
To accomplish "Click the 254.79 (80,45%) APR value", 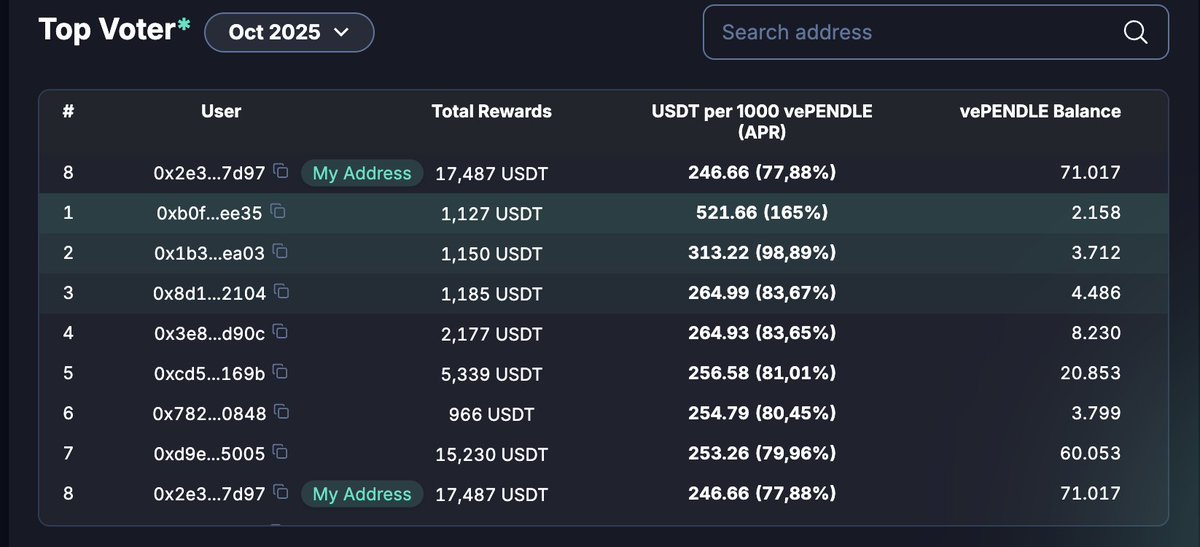I will (x=762, y=413).
